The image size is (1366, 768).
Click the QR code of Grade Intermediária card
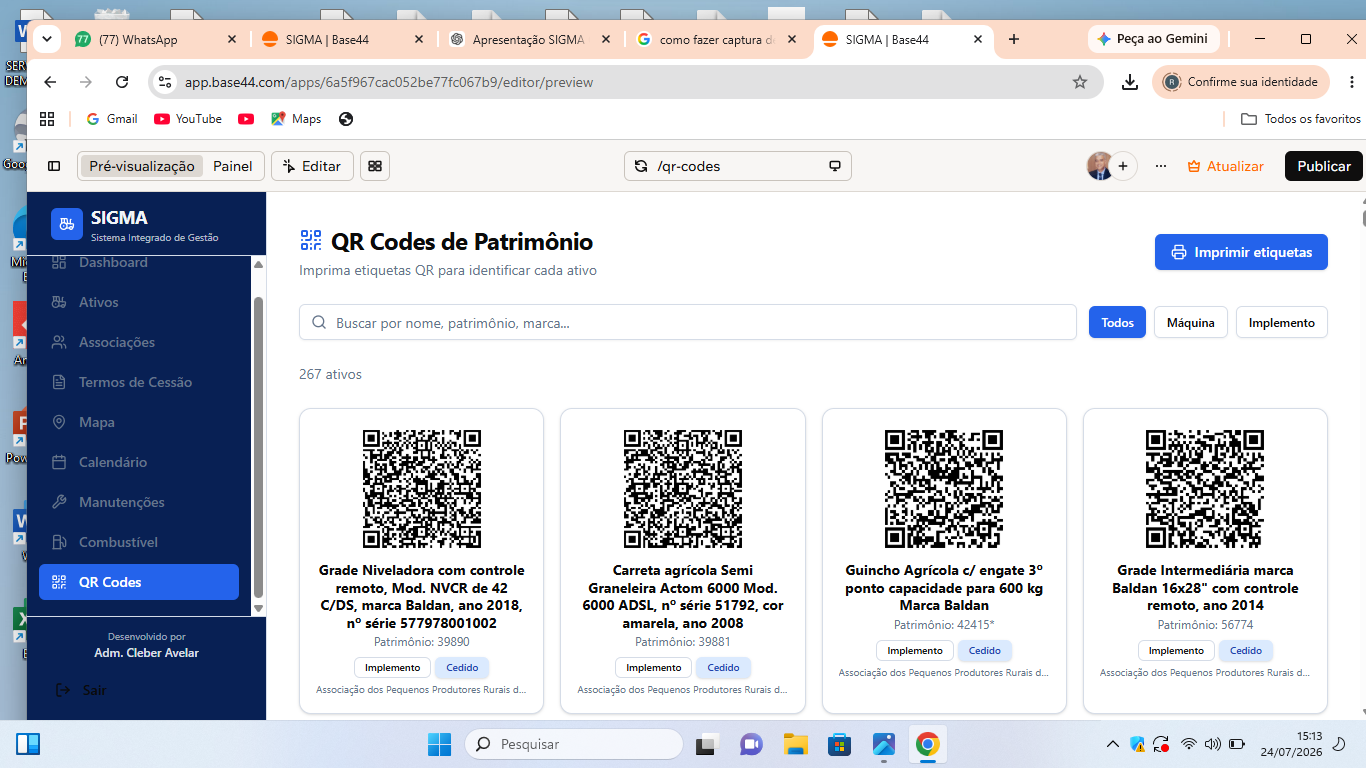(x=1205, y=489)
